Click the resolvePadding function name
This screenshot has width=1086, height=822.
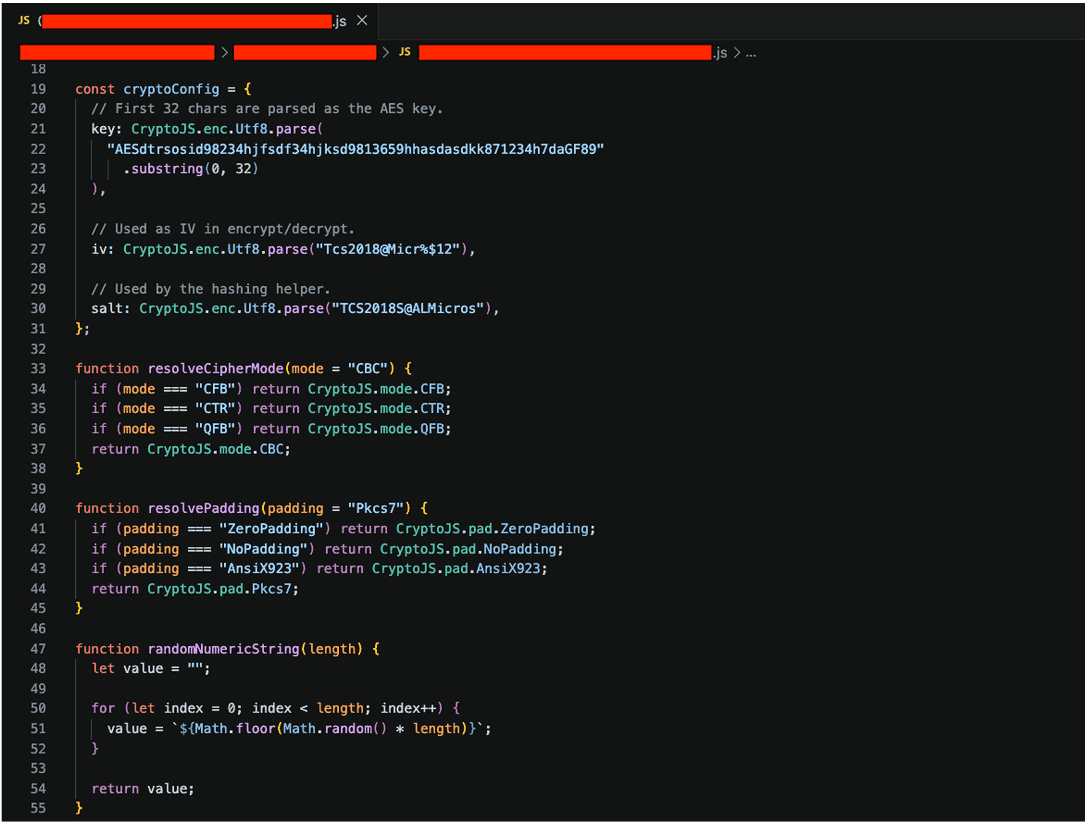pos(204,508)
